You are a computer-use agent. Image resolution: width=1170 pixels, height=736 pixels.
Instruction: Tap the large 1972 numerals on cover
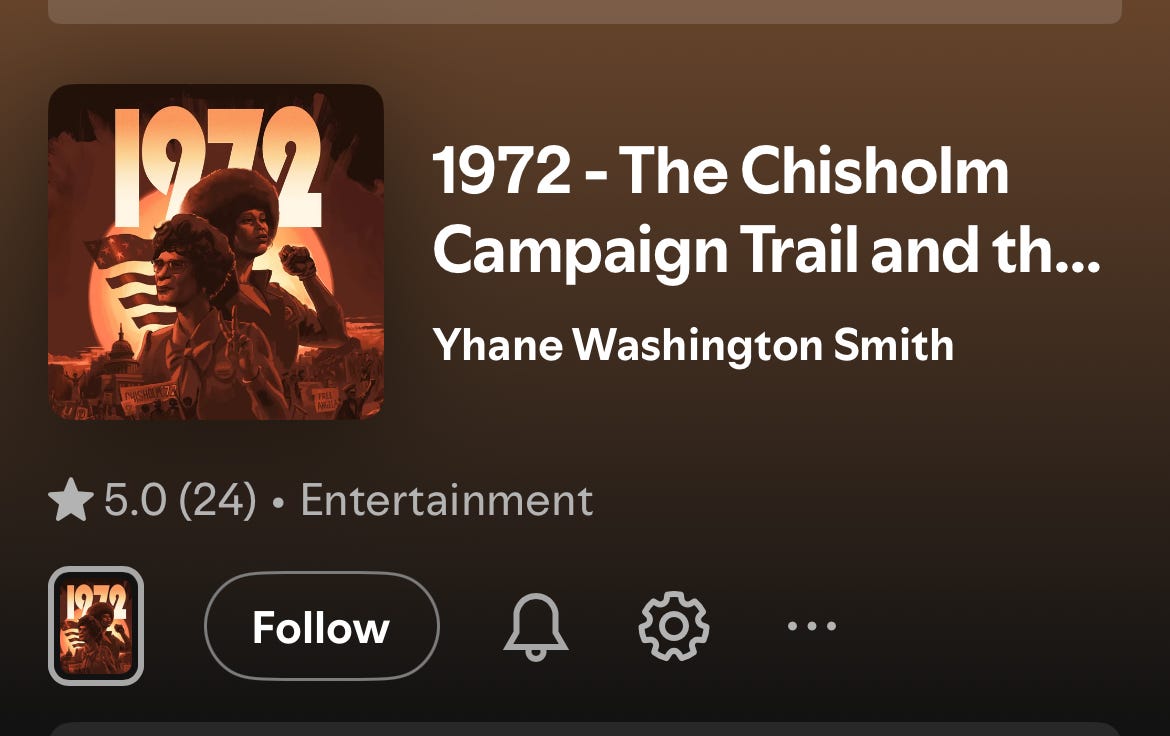coord(218,166)
